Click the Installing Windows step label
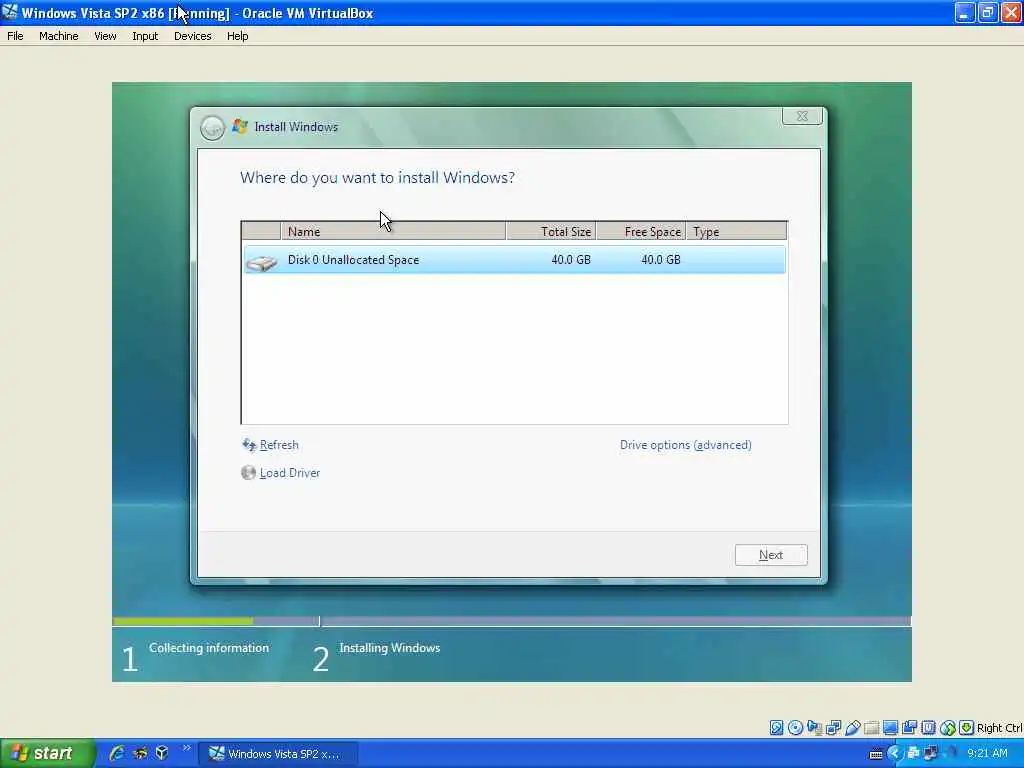1024x768 pixels. 390,648
